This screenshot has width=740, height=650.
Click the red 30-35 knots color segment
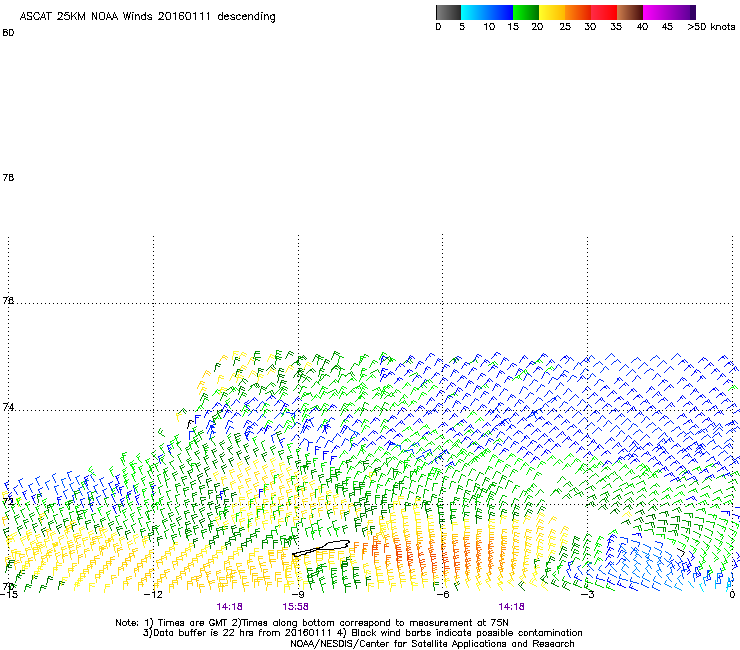coord(604,12)
